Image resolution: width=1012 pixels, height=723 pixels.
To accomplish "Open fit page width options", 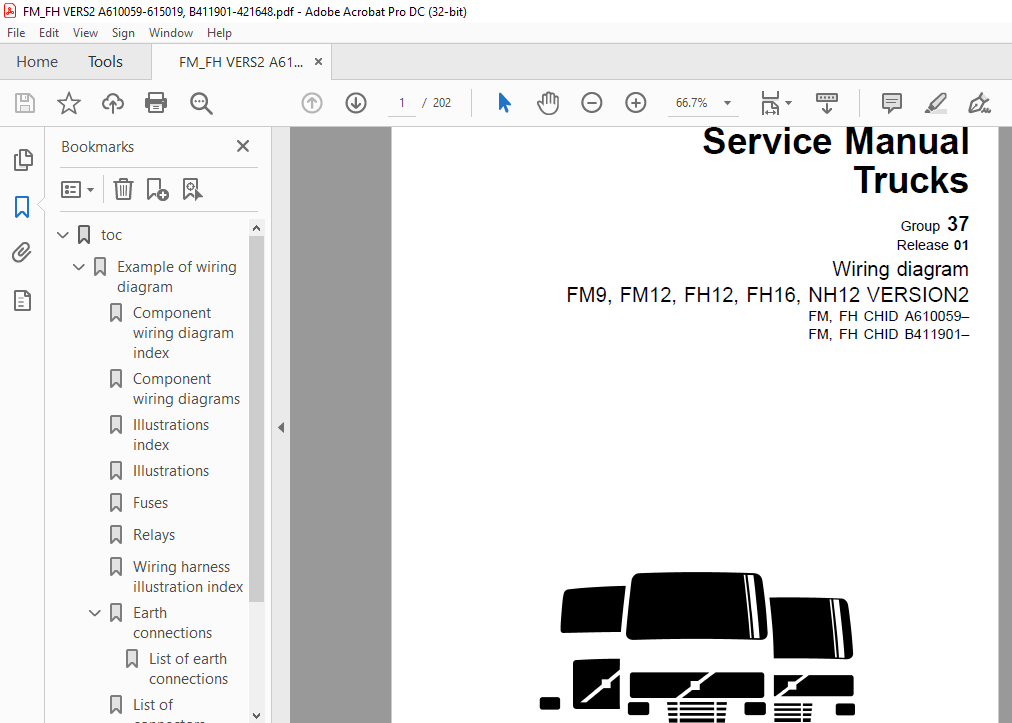I will (x=776, y=103).
